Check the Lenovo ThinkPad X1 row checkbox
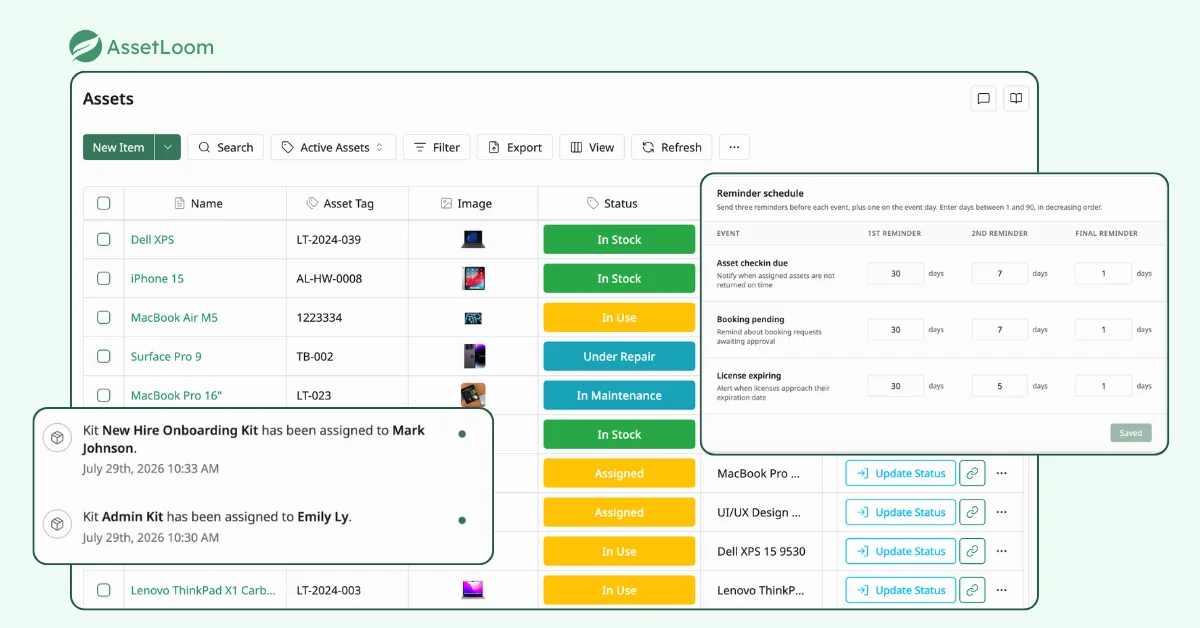1200x628 pixels. click(104, 590)
